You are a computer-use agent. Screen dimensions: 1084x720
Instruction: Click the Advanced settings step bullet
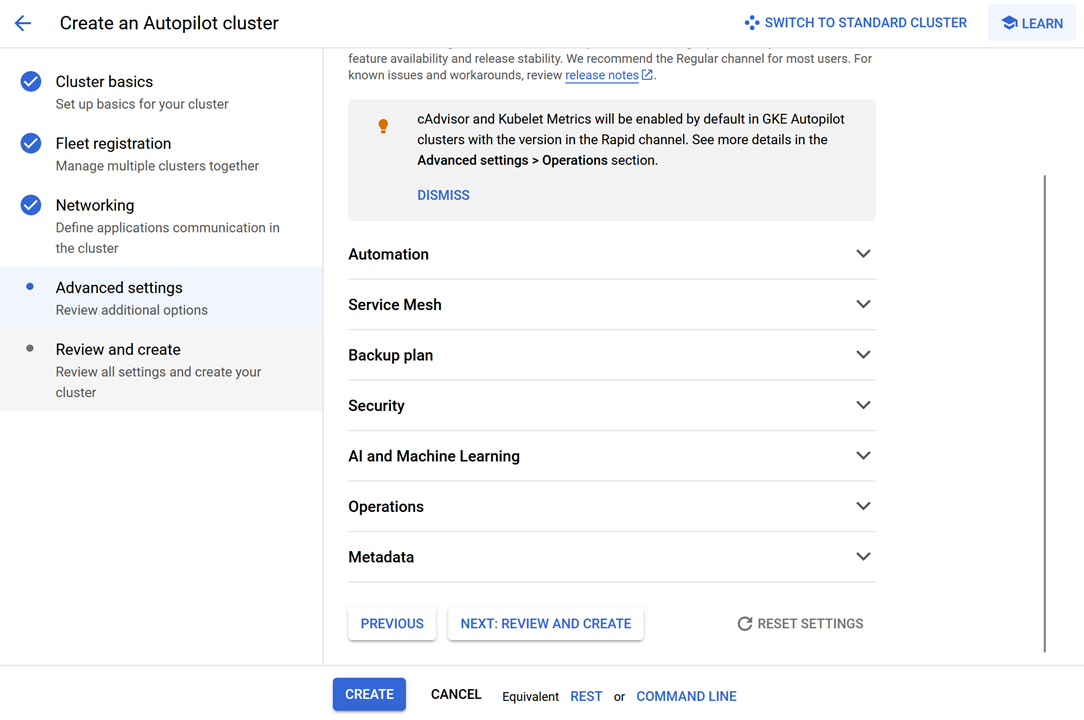30,286
